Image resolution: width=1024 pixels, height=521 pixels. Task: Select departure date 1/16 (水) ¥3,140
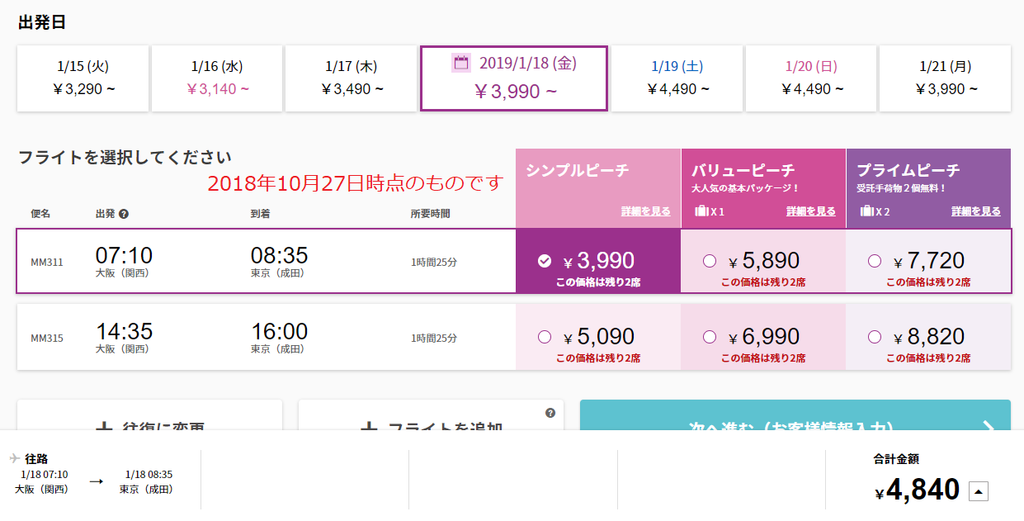[217, 78]
